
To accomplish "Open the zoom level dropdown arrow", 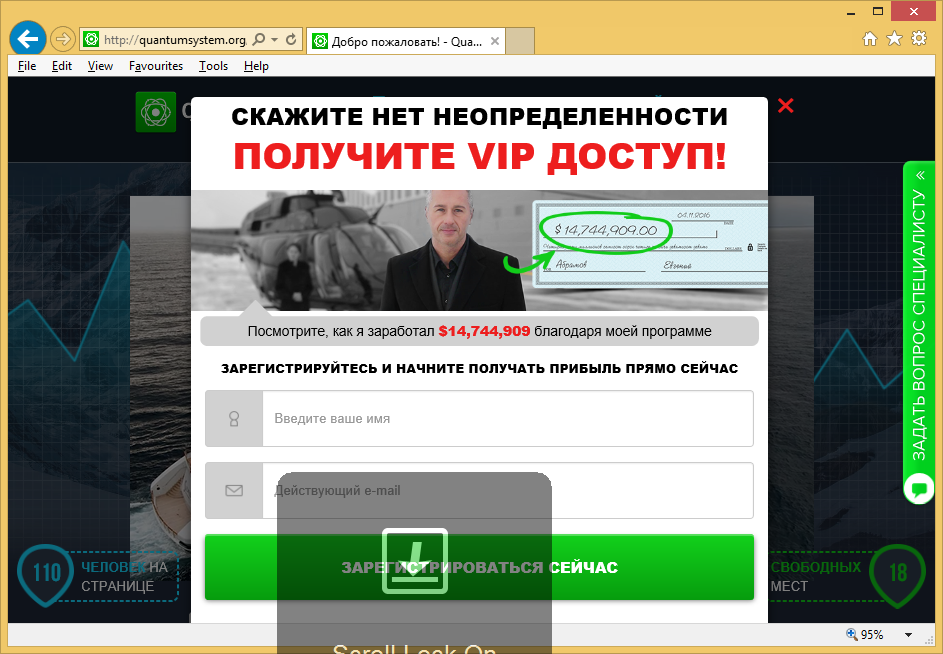I will click(x=909, y=635).
